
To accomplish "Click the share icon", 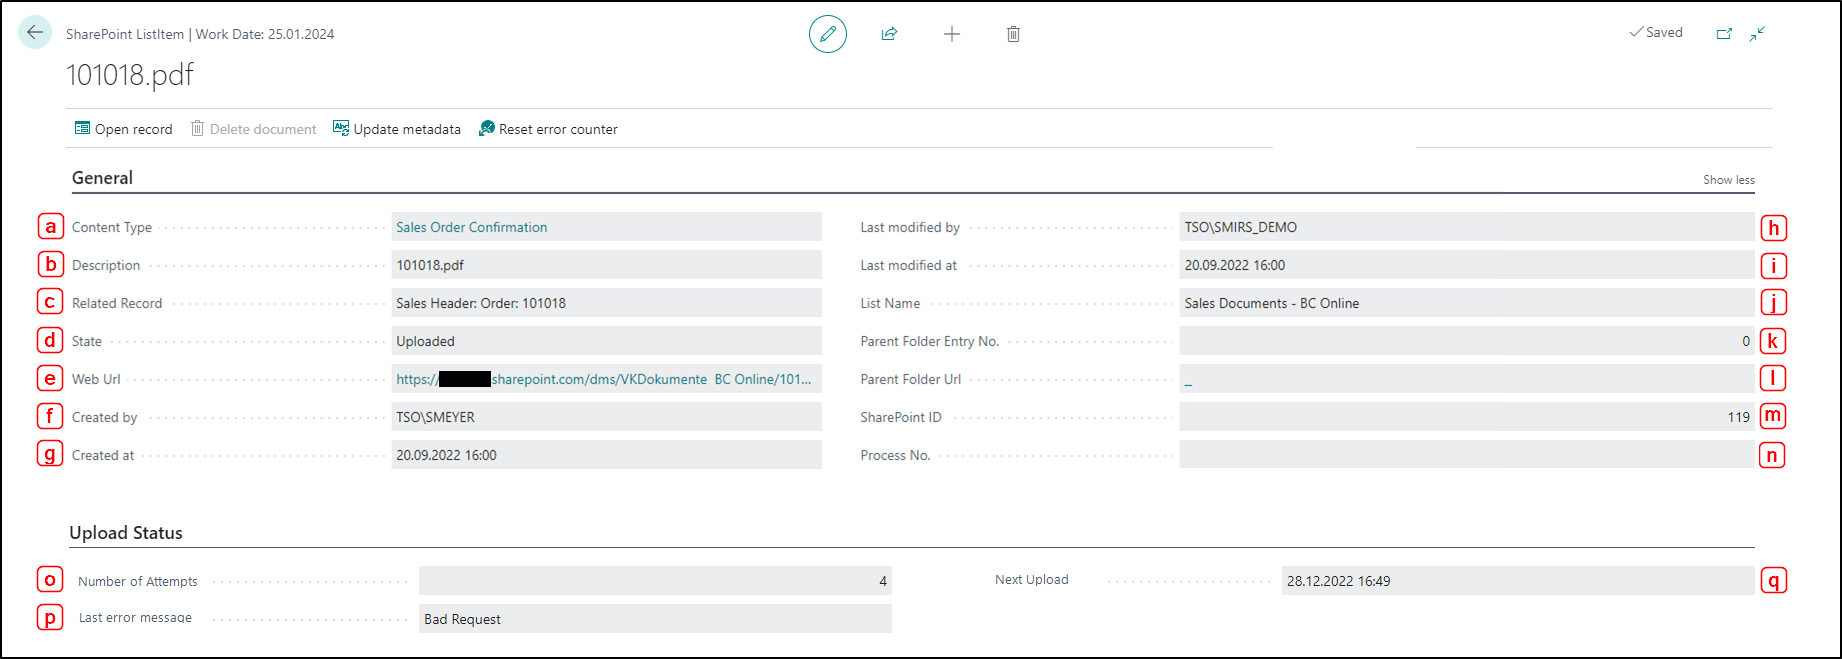I will pyautogui.click(x=889, y=34).
